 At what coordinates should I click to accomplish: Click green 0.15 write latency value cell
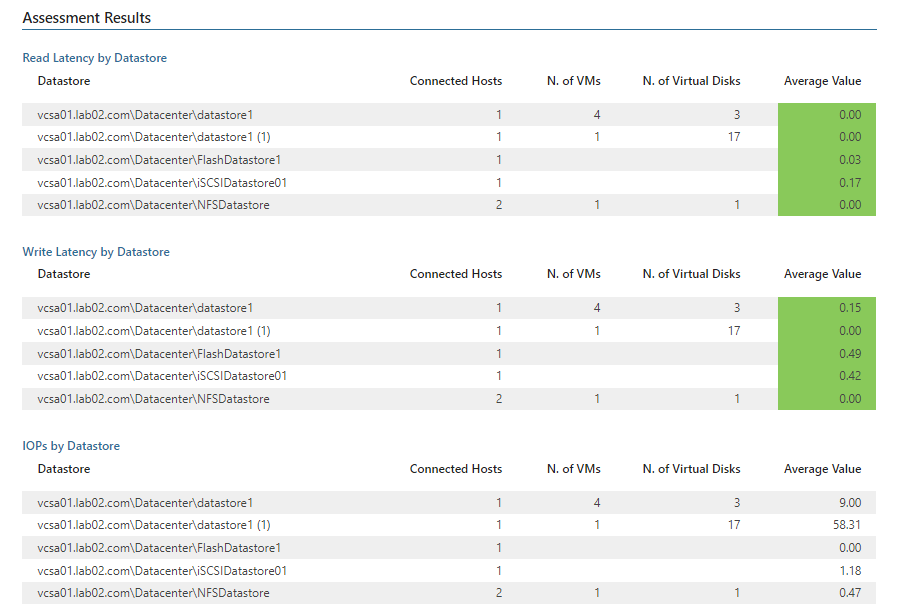pyautogui.click(x=827, y=308)
